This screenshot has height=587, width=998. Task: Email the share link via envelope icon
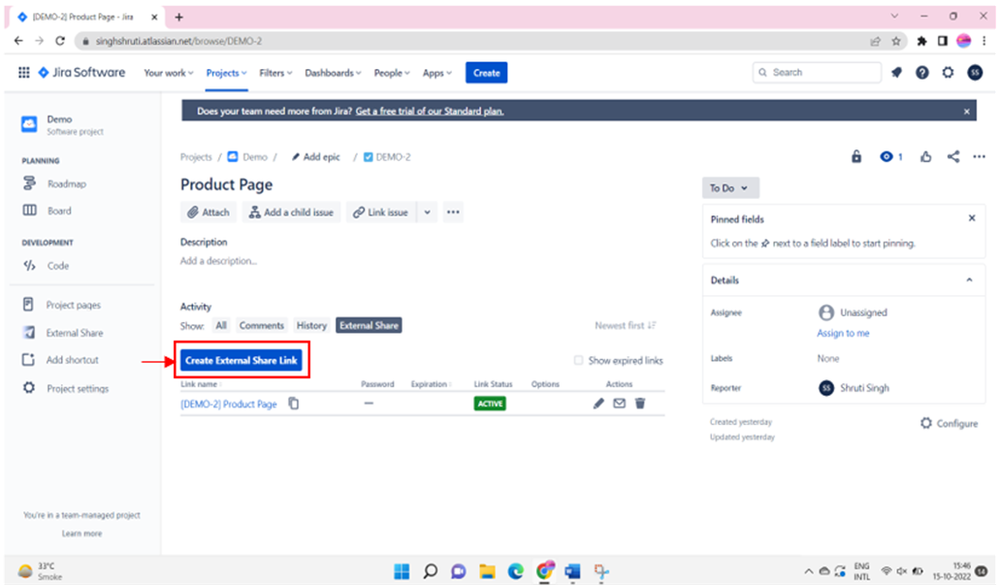619,404
